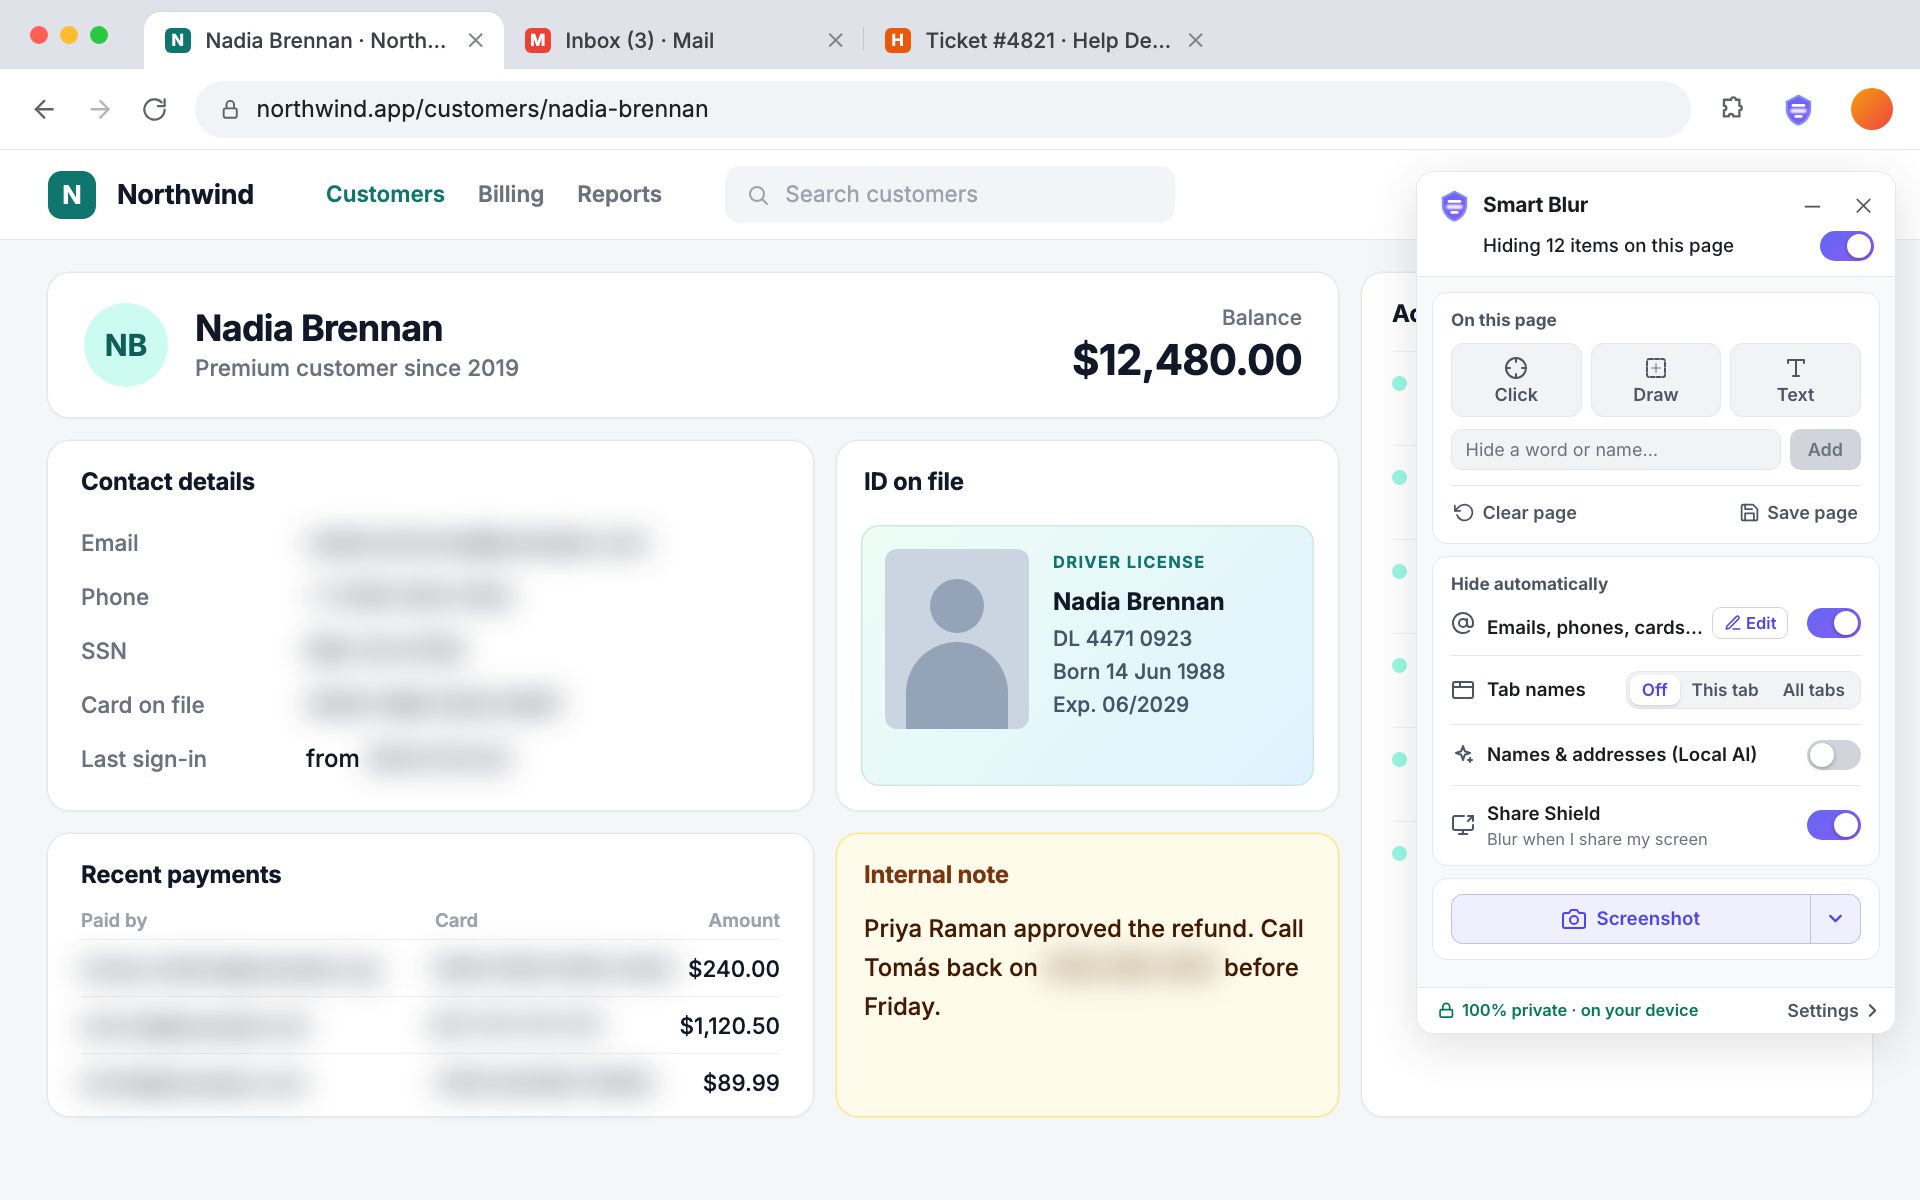
Task: Open the browser profile avatar
Action: click(x=1871, y=109)
